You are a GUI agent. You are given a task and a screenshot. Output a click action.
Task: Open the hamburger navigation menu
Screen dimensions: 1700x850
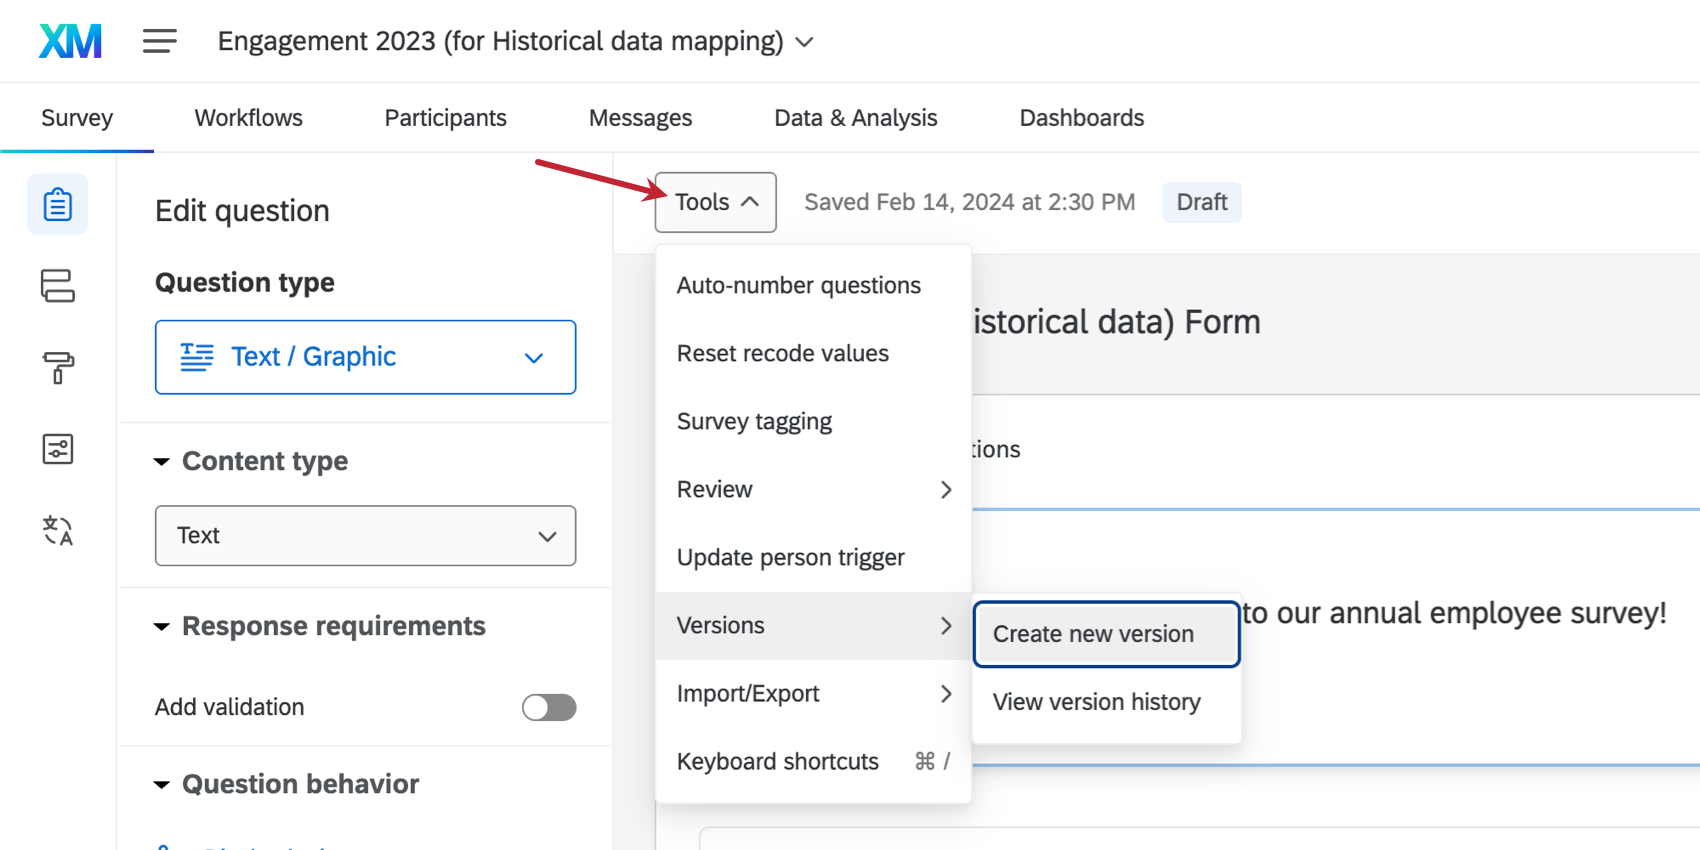159,41
